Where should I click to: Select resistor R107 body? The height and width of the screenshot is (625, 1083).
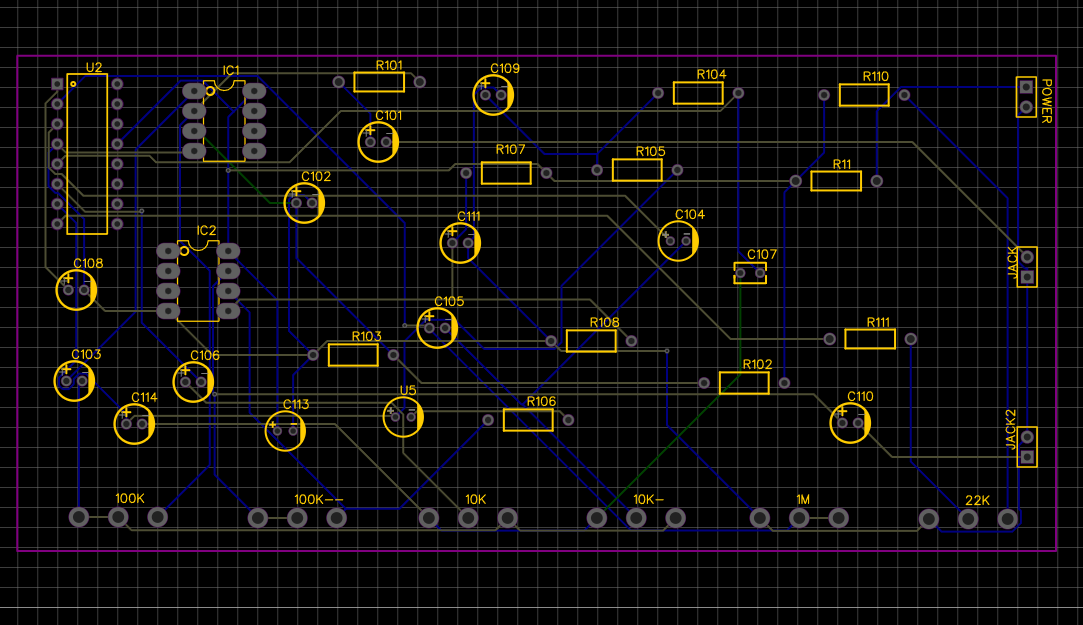pyautogui.click(x=506, y=173)
